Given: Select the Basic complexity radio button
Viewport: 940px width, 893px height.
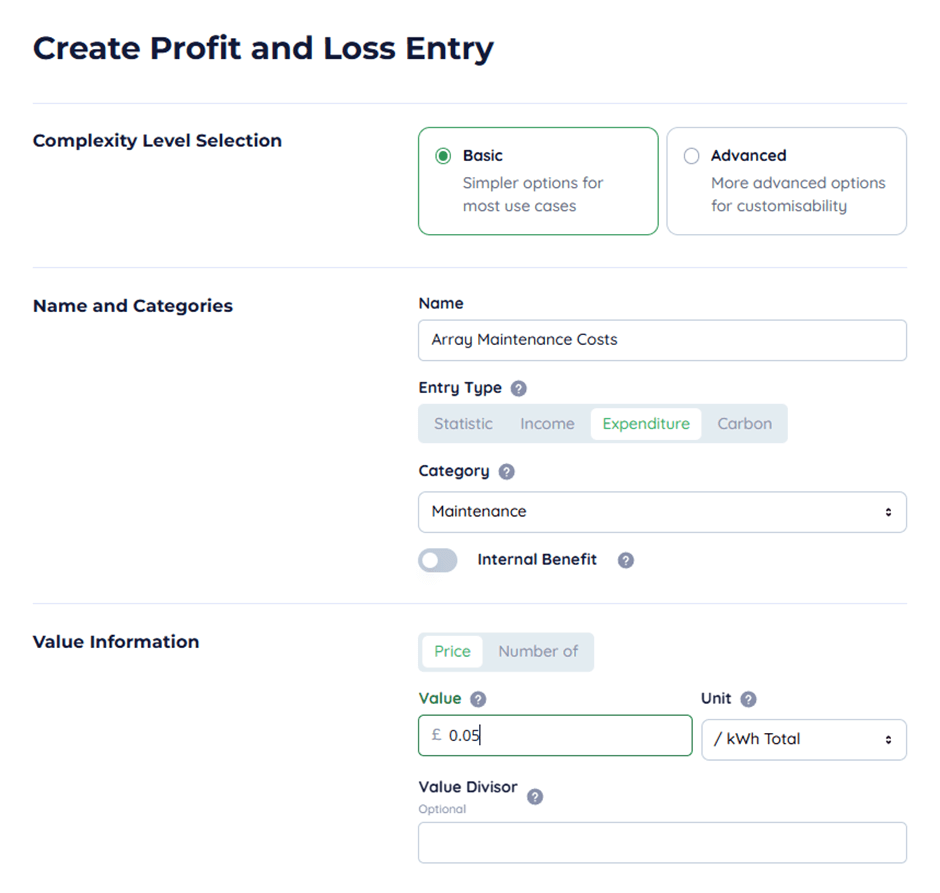Looking at the screenshot, I should (443, 156).
